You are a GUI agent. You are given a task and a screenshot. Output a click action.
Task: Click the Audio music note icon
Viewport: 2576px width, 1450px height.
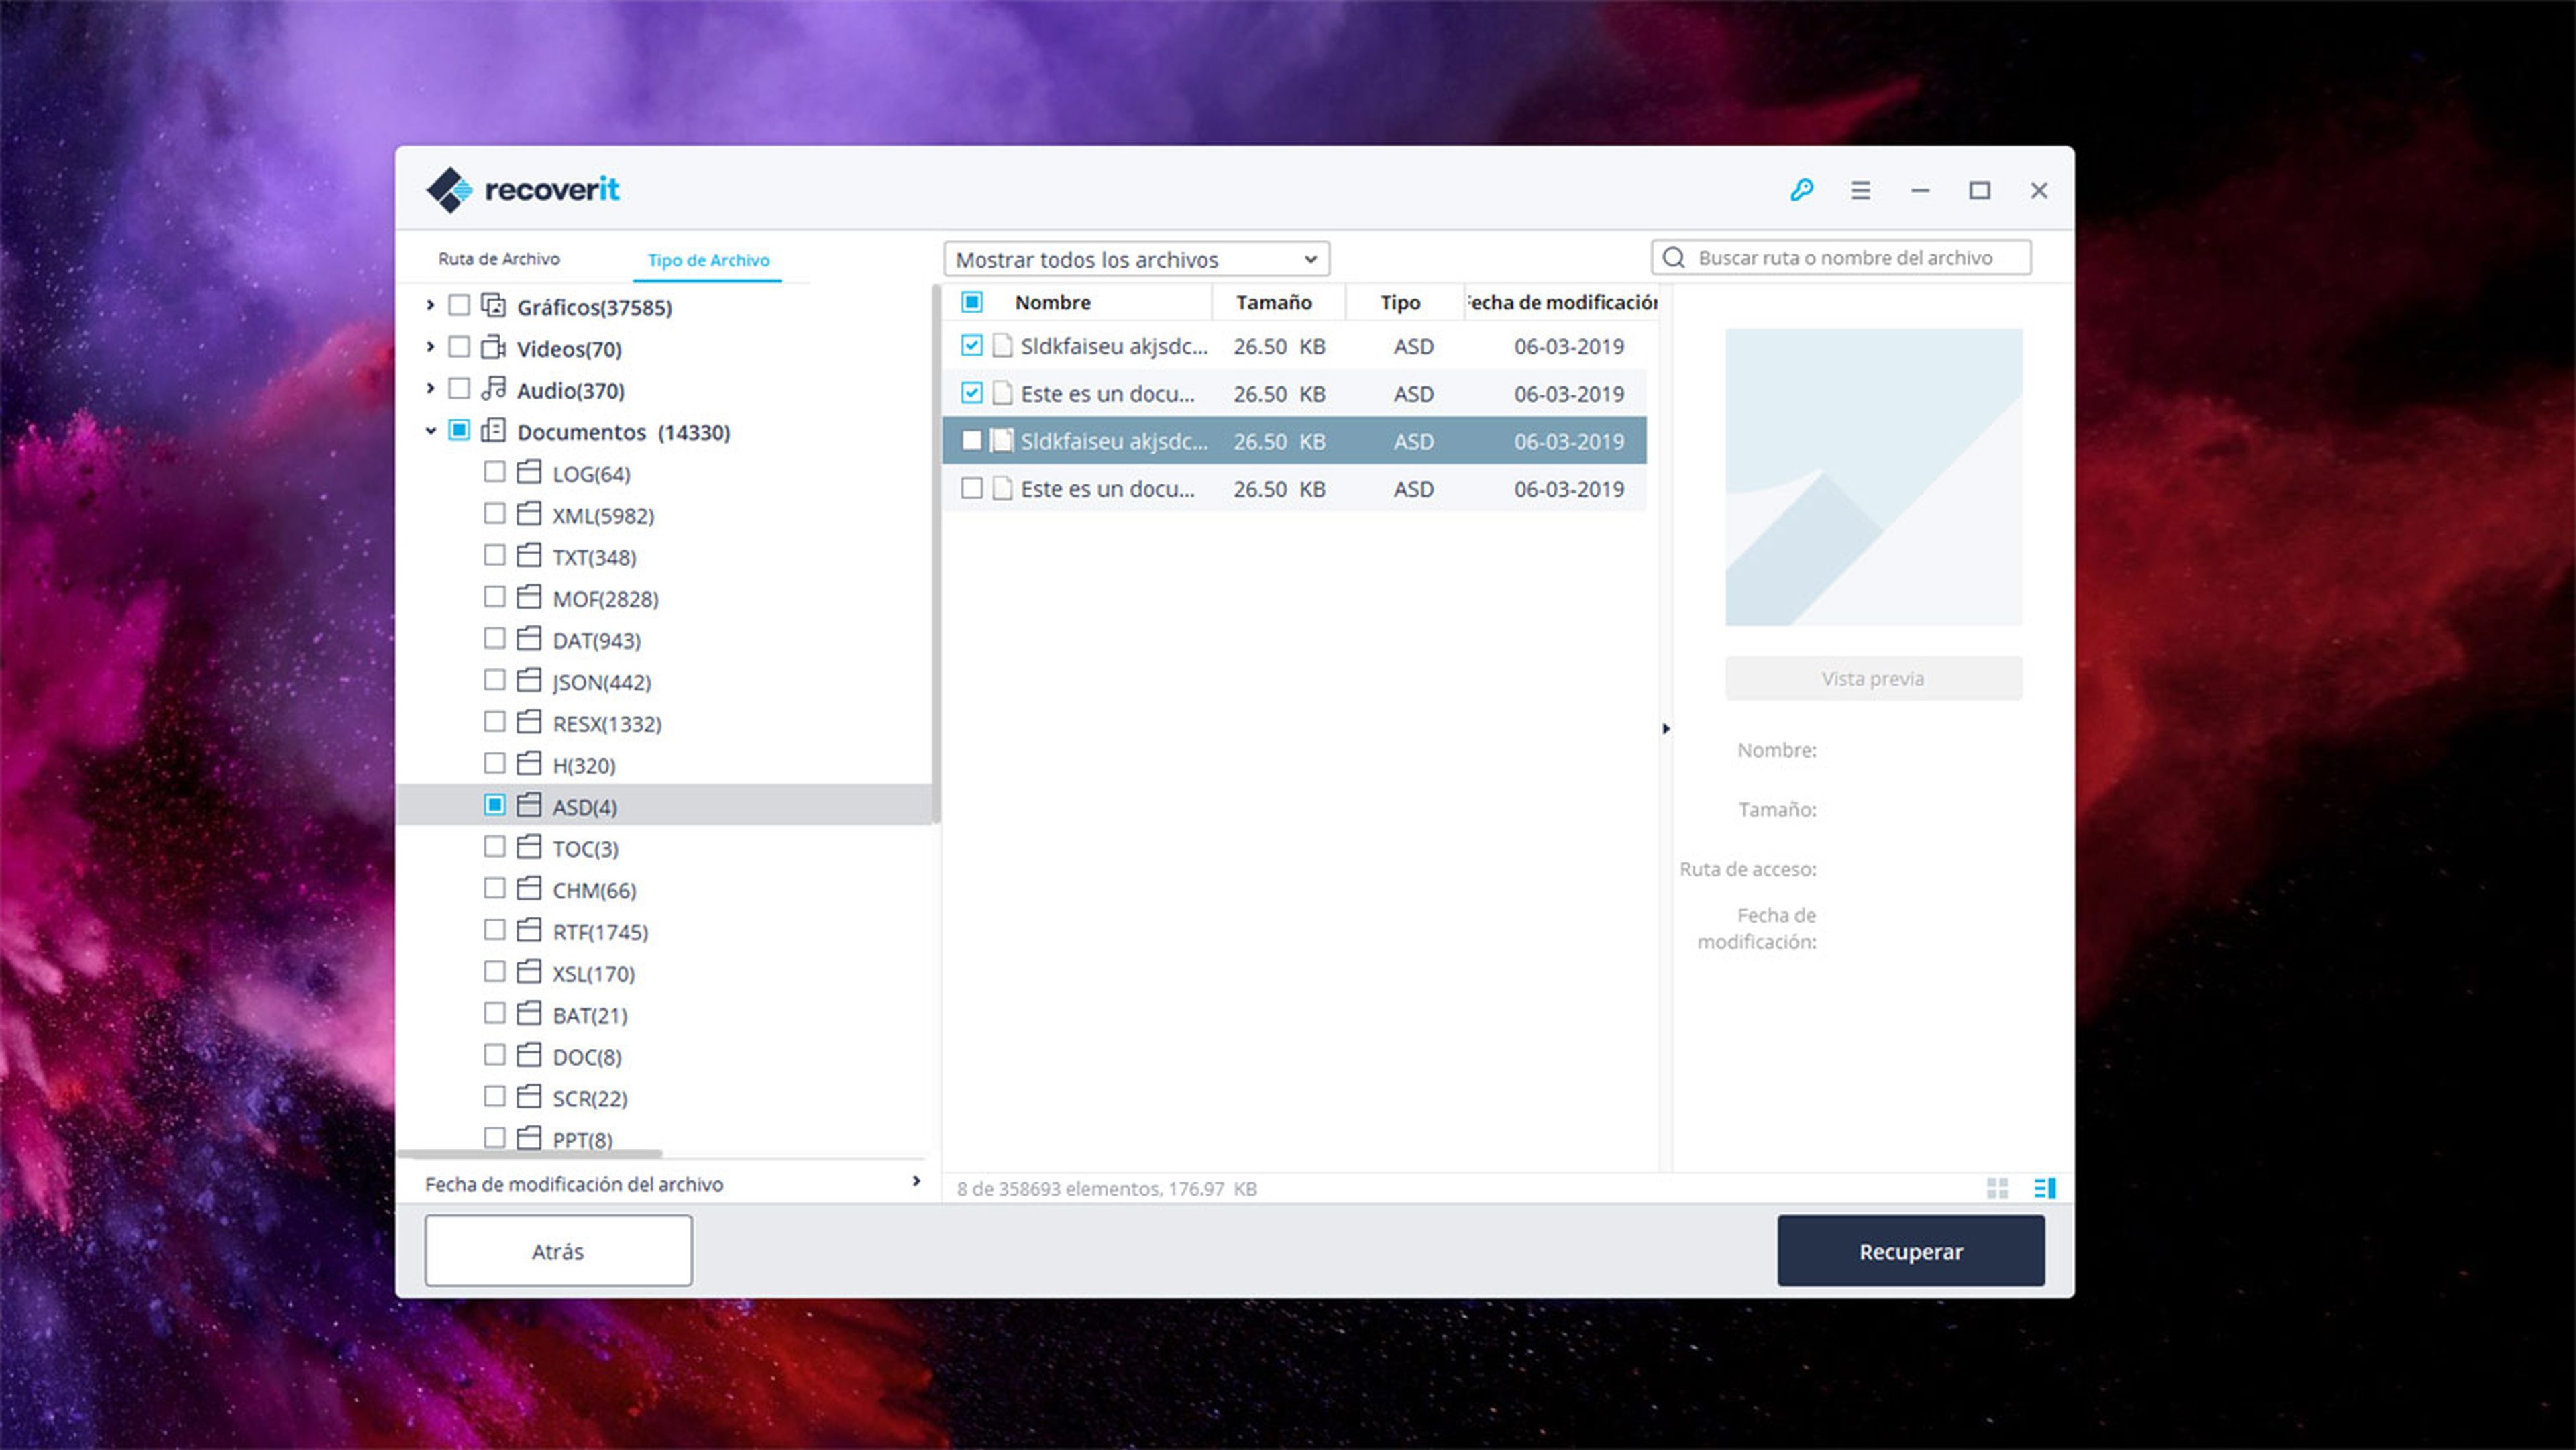pos(493,388)
